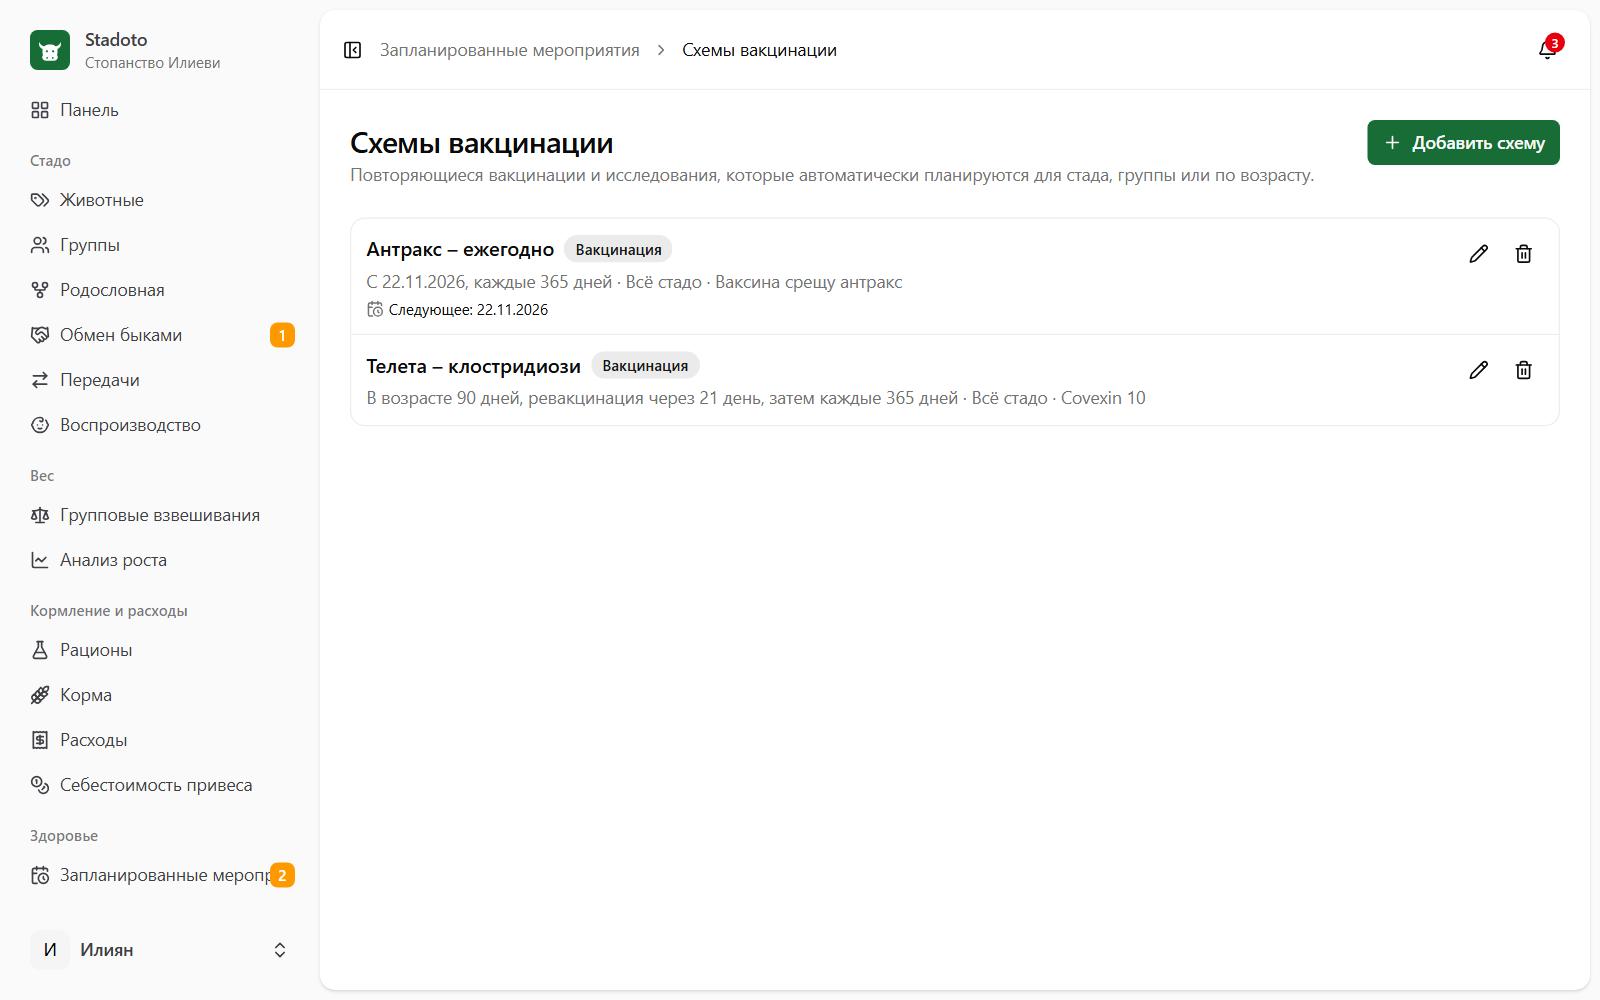Edit the Антракс – ежегодно scheme
1600x1000 pixels.
(x=1479, y=254)
